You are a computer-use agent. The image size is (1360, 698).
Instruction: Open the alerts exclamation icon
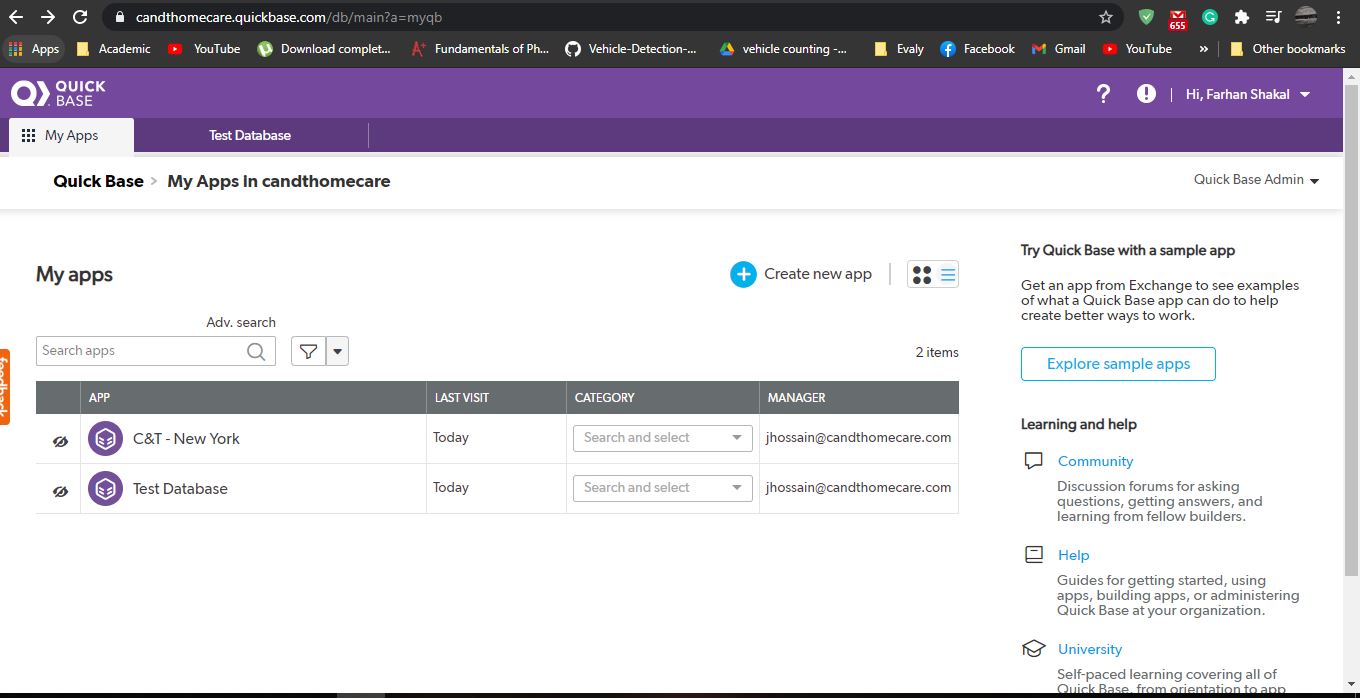1146,94
